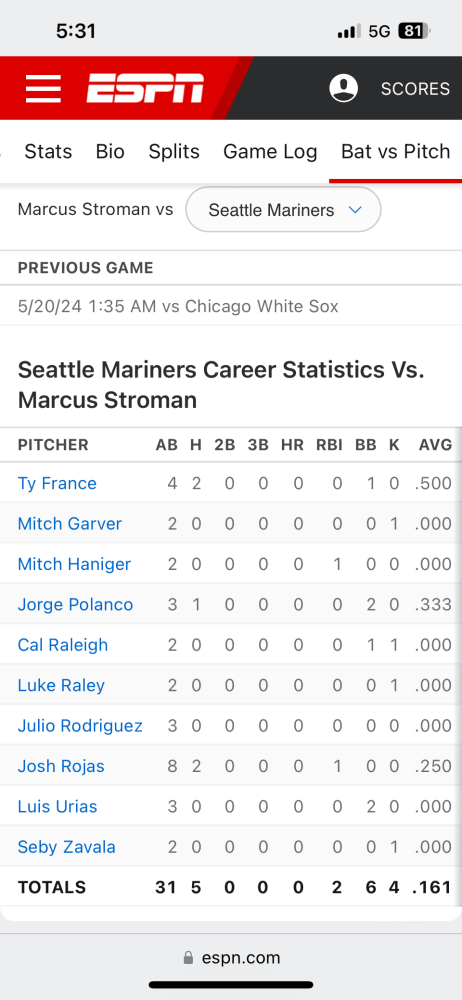
Task: Select the Bat vs Pitch tab
Action: [x=396, y=152]
